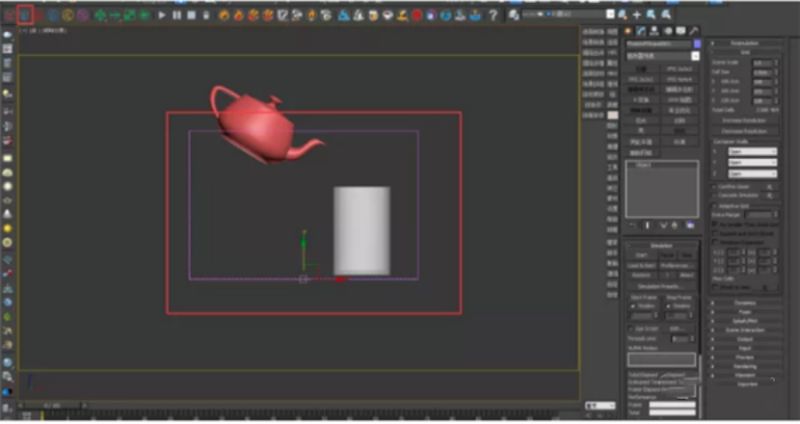Click the object name field in Modify panel

(659, 44)
